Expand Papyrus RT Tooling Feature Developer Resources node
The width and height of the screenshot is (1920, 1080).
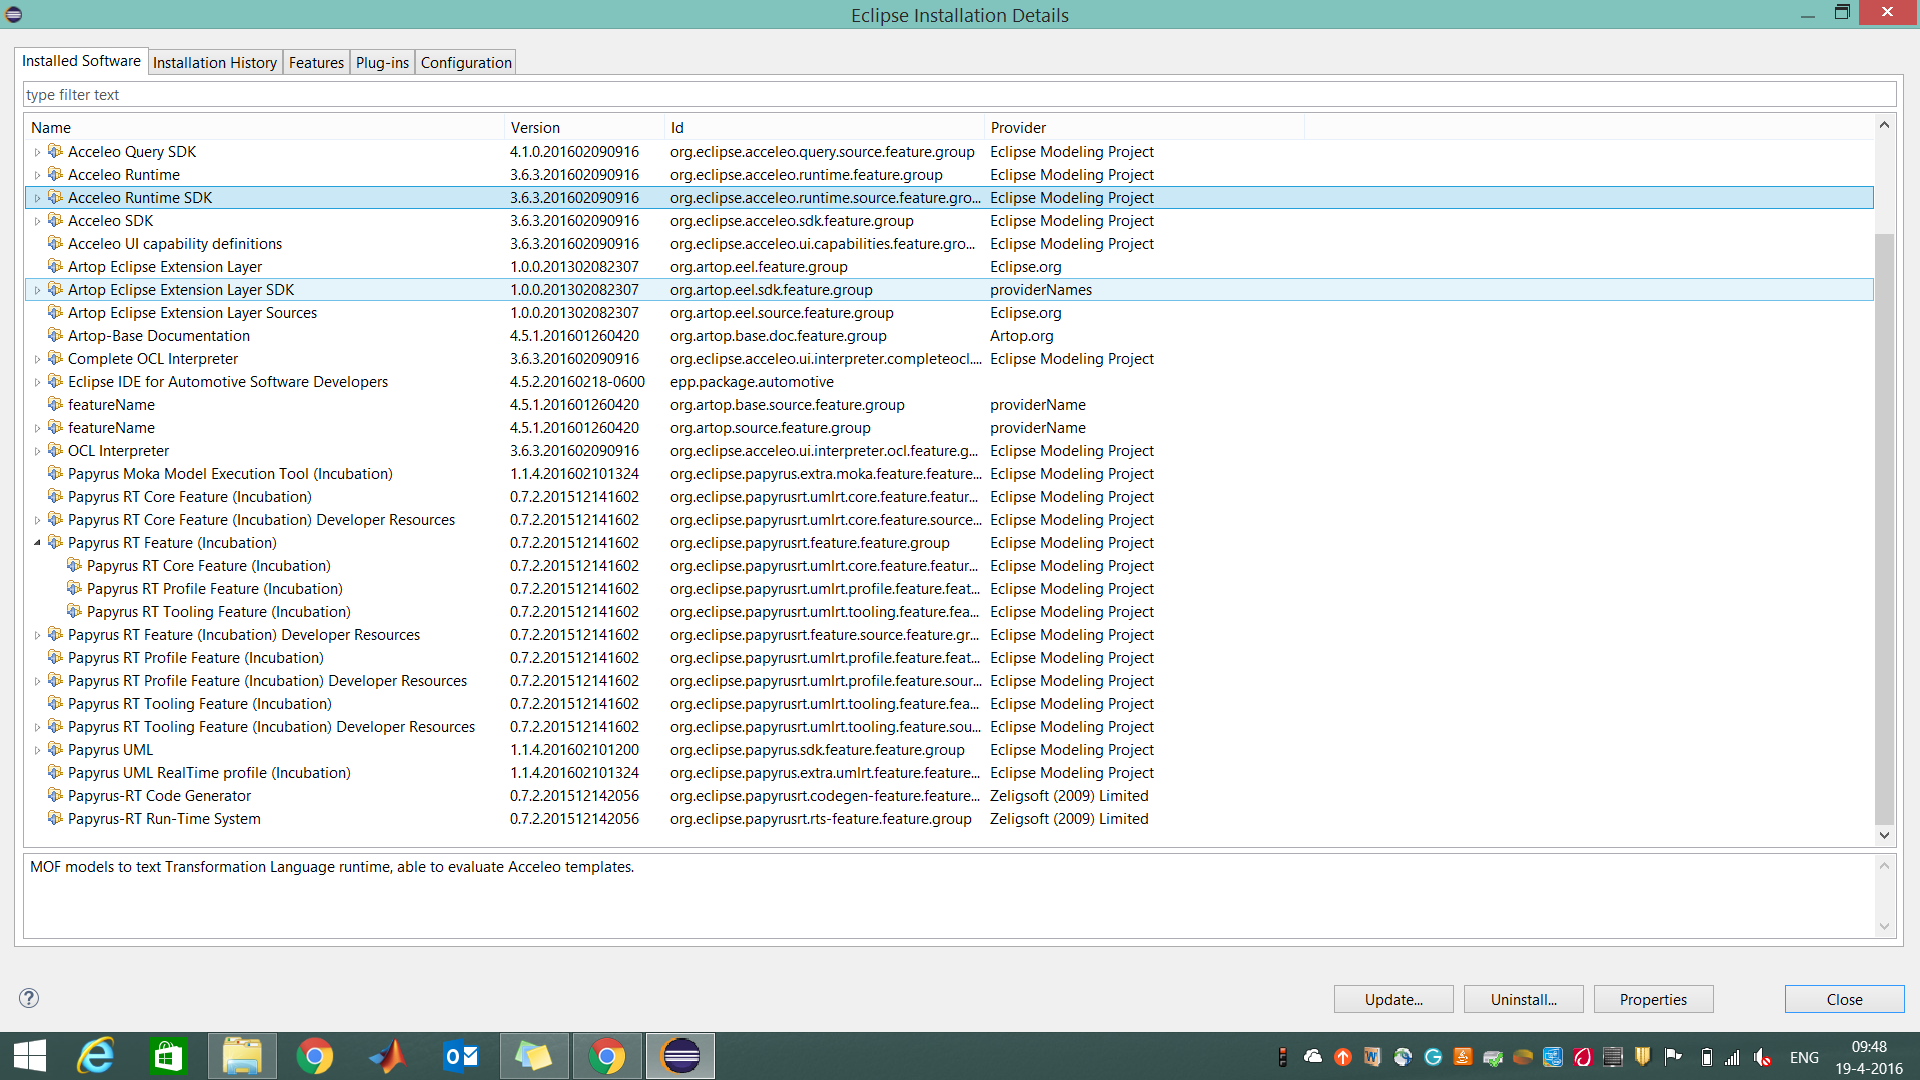point(37,727)
